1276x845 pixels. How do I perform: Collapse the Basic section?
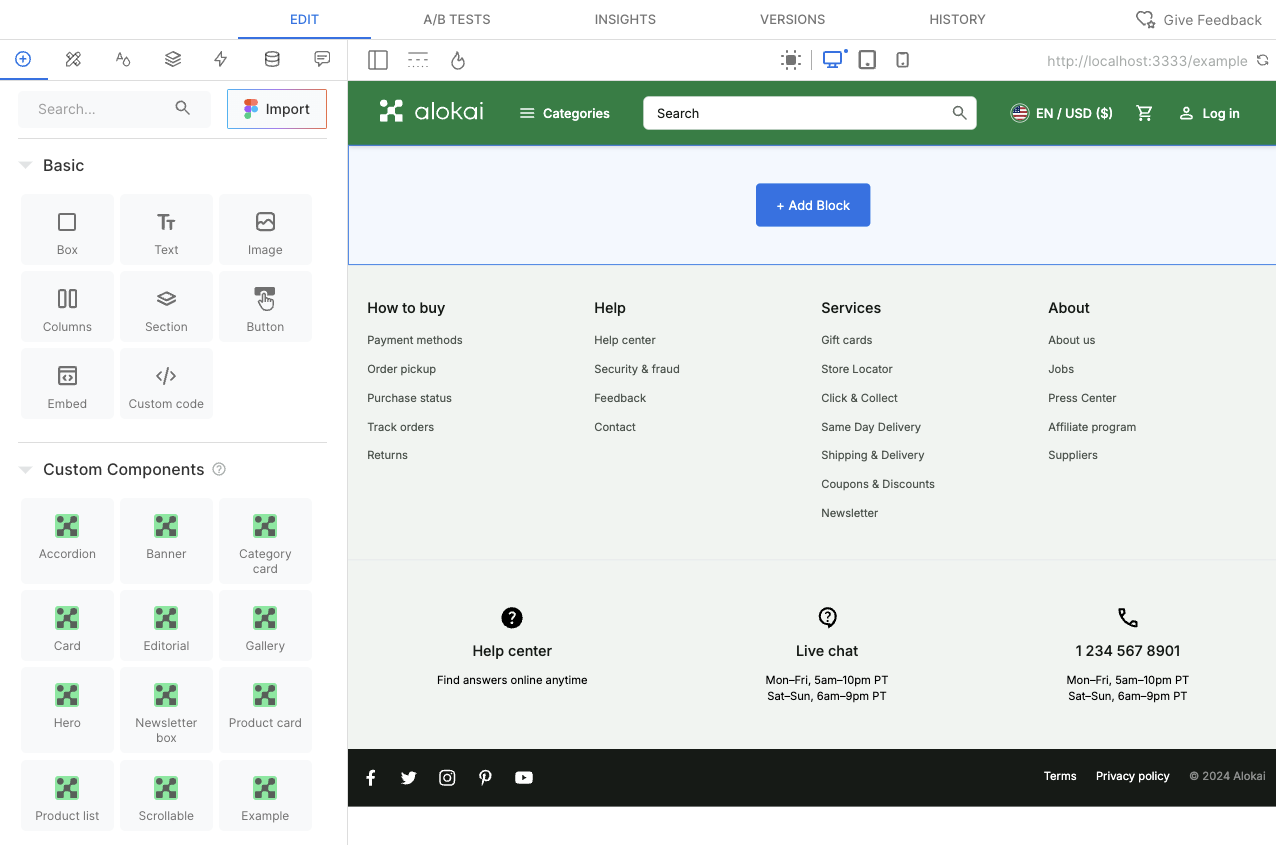(x=26, y=165)
